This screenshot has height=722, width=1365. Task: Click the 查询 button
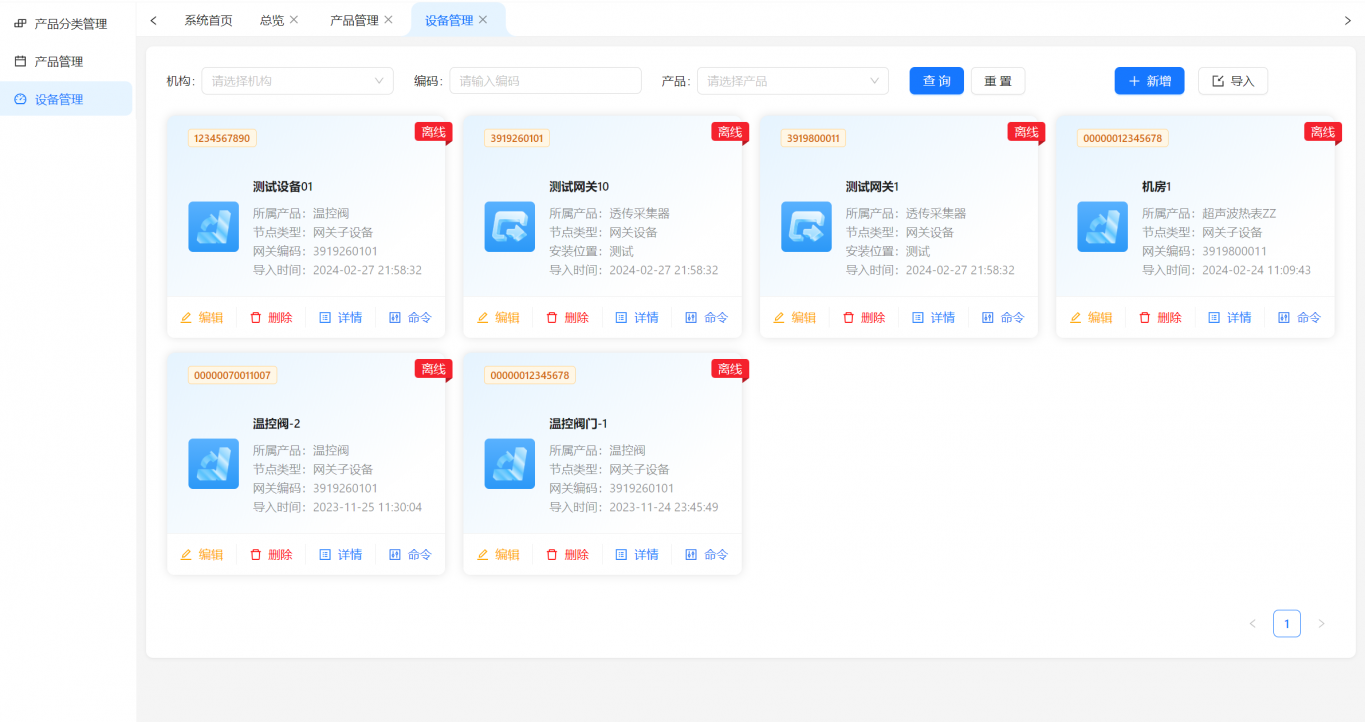pos(936,81)
